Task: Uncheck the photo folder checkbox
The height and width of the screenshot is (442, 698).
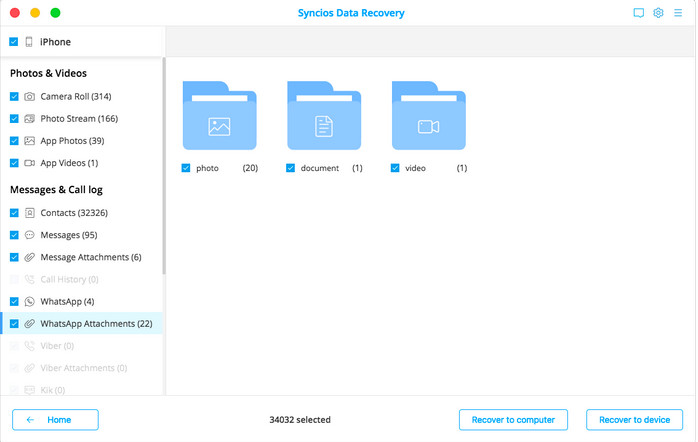Action: pos(186,168)
